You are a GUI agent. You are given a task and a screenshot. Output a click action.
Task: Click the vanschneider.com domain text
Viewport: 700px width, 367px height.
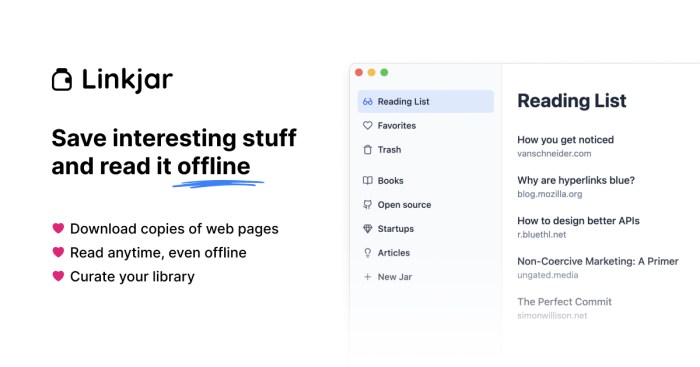554,154
